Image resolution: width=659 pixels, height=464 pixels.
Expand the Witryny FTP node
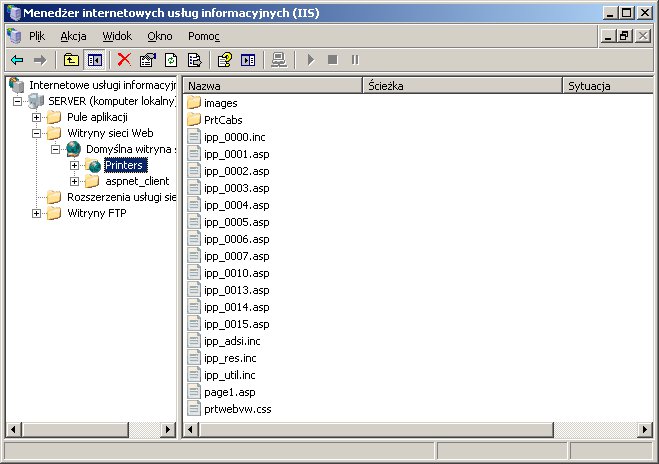pyautogui.click(x=37, y=214)
